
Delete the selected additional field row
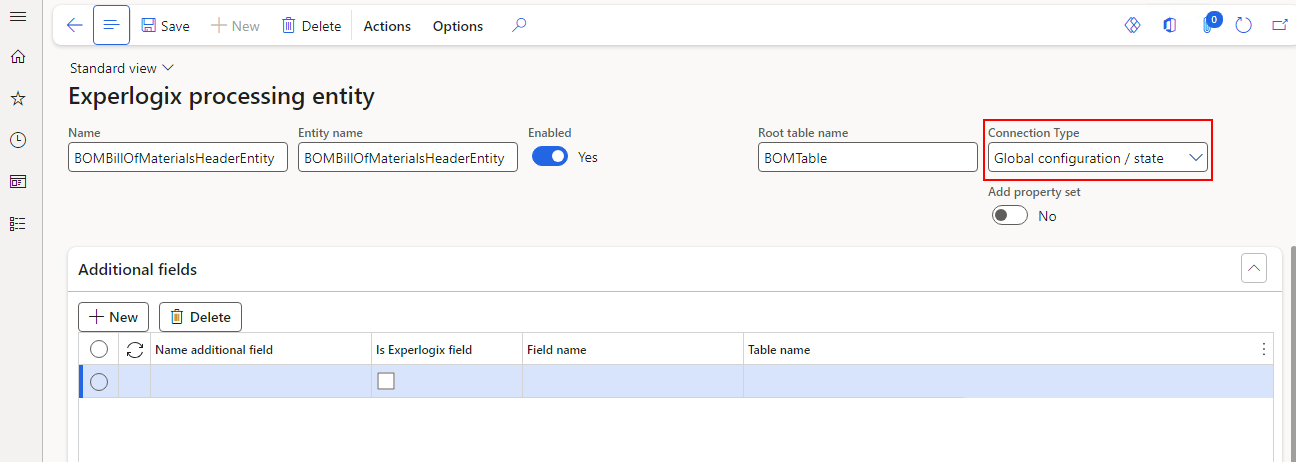pos(200,317)
